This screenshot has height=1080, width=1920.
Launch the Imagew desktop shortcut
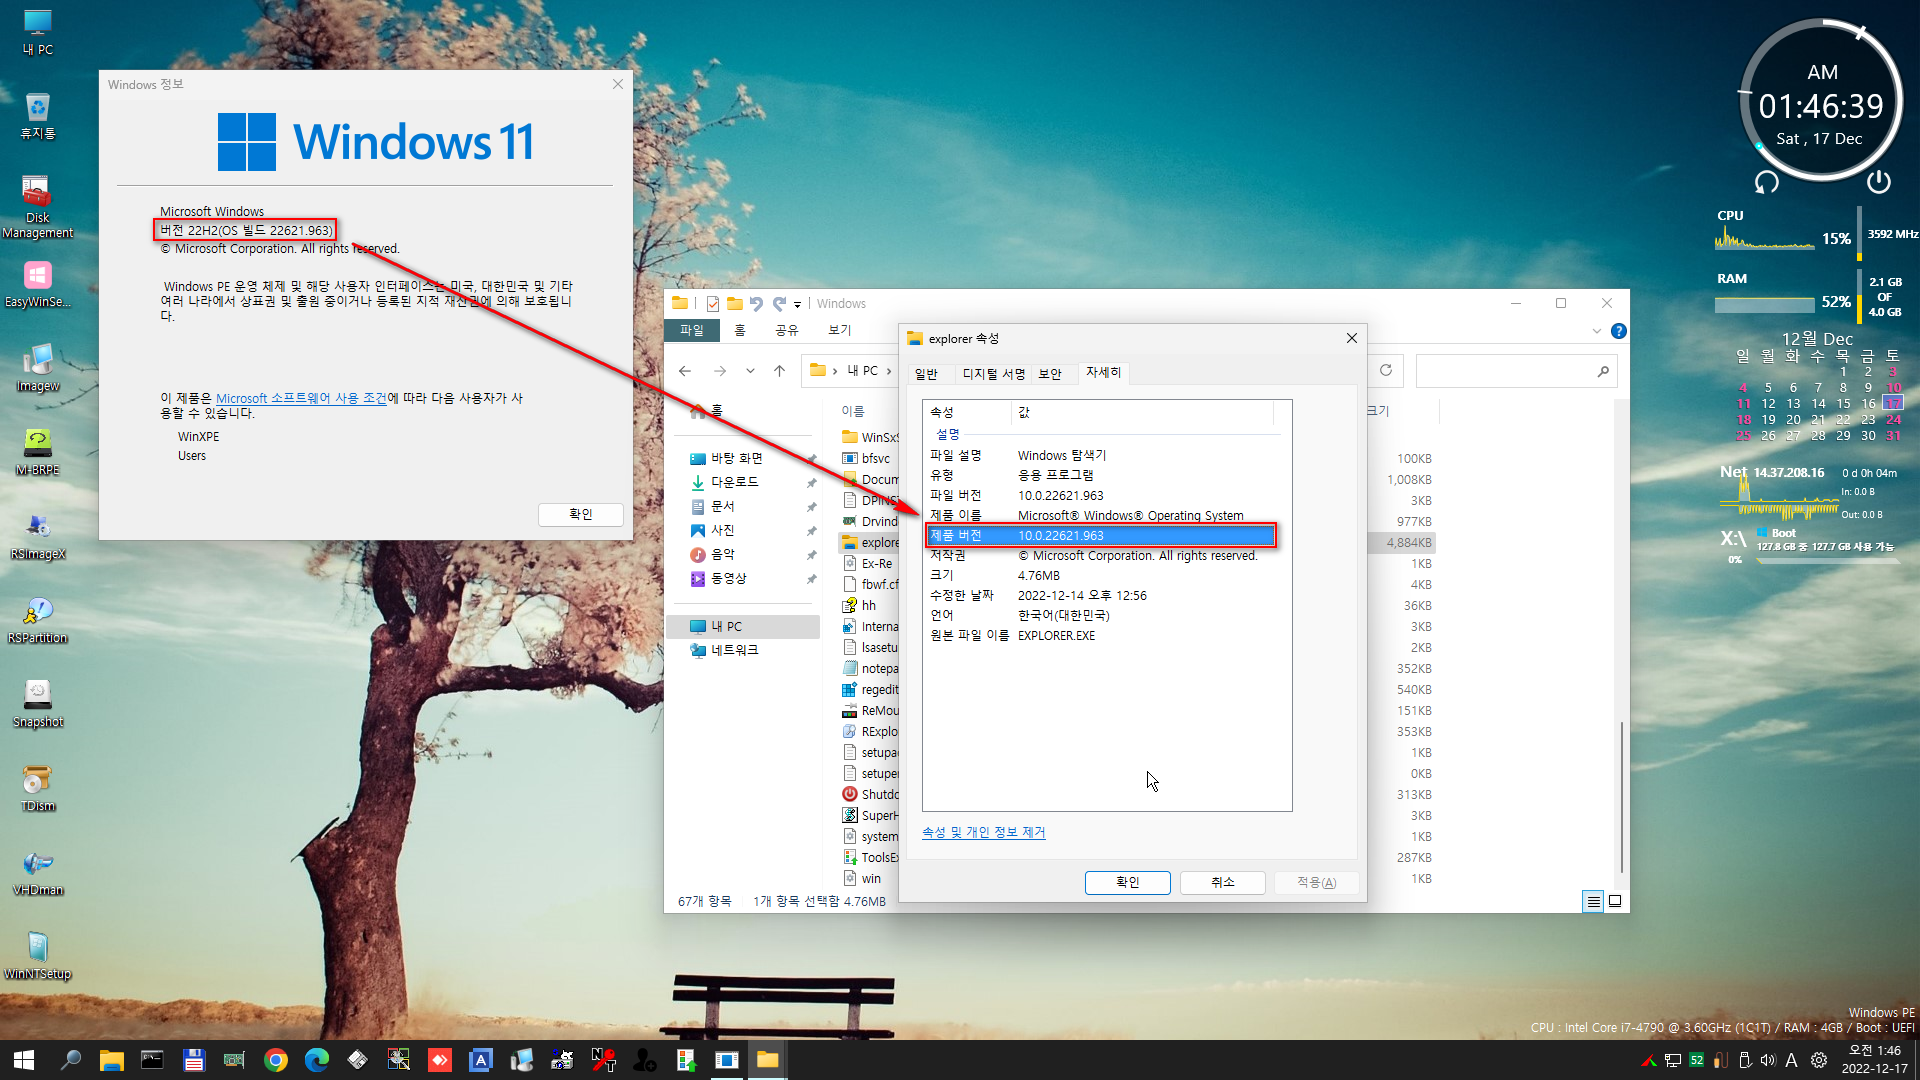pyautogui.click(x=38, y=368)
